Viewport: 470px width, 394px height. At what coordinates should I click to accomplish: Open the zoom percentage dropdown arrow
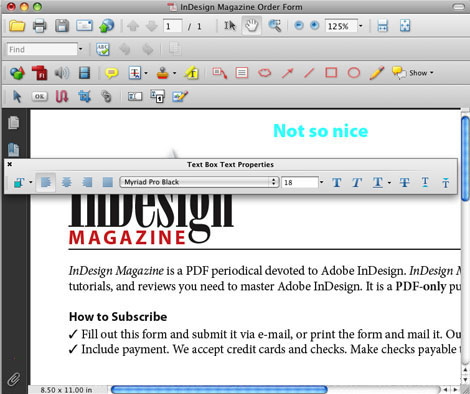(x=361, y=26)
